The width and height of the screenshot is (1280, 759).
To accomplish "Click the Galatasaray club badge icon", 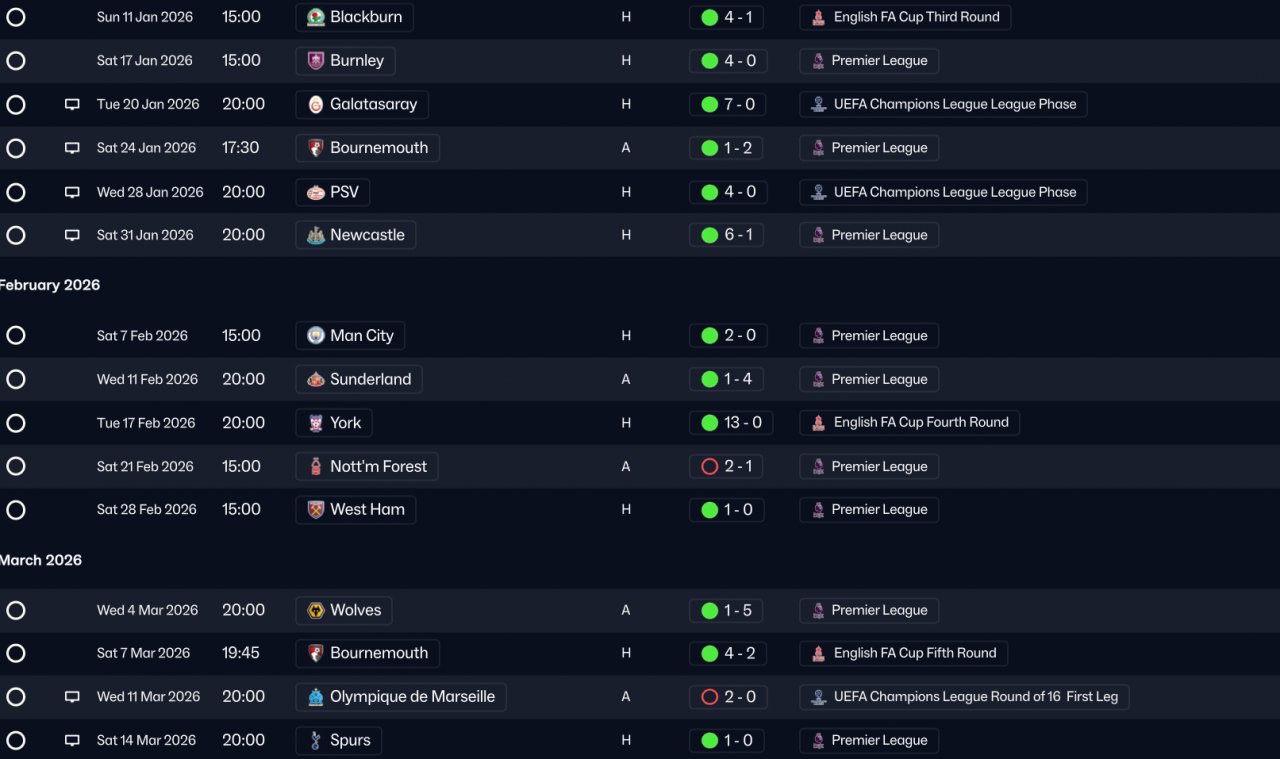I will coord(316,104).
